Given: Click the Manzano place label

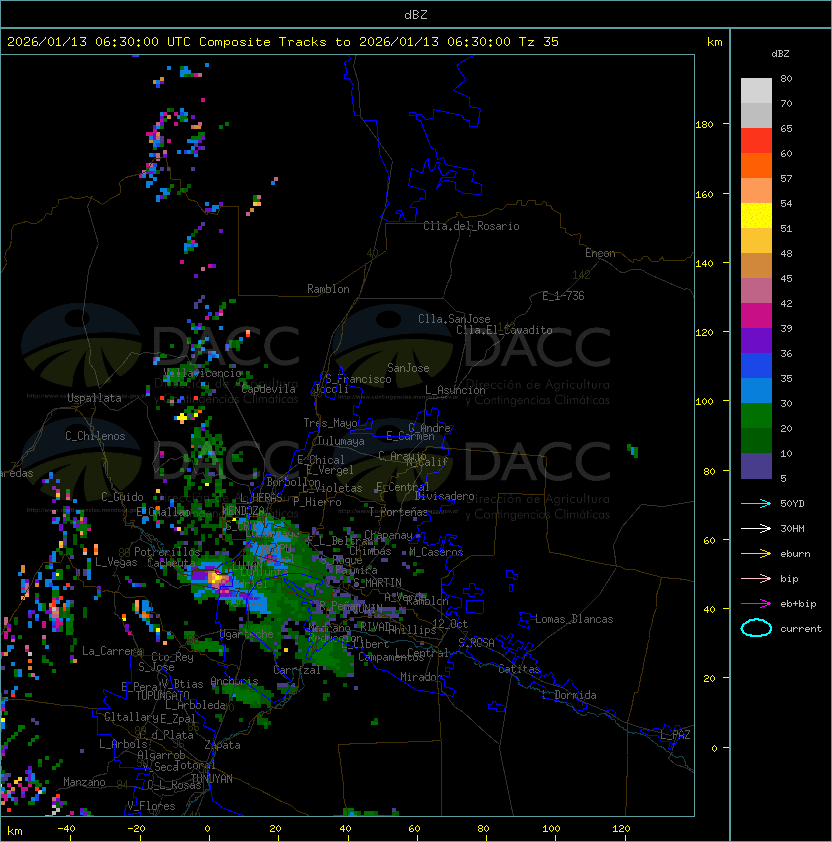Looking at the screenshot, I should tap(84, 782).
